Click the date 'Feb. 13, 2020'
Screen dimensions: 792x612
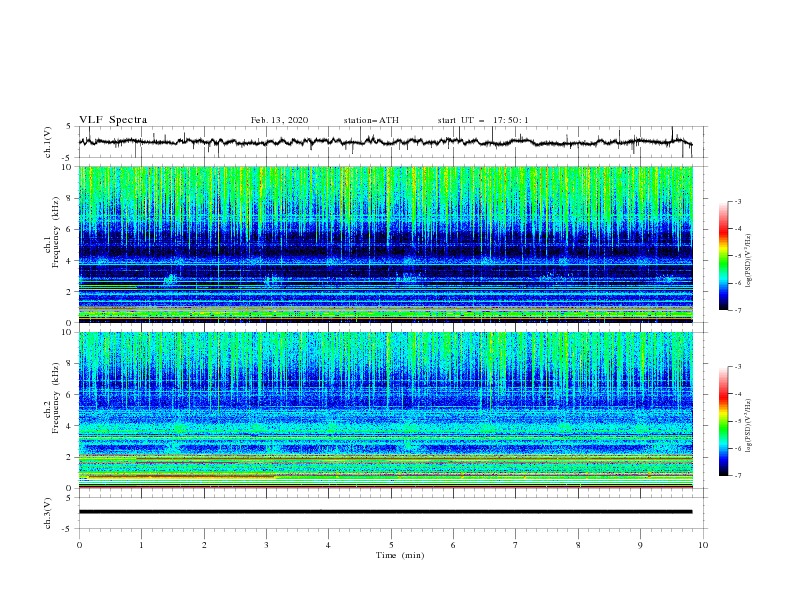pyautogui.click(x=279, y=120)
